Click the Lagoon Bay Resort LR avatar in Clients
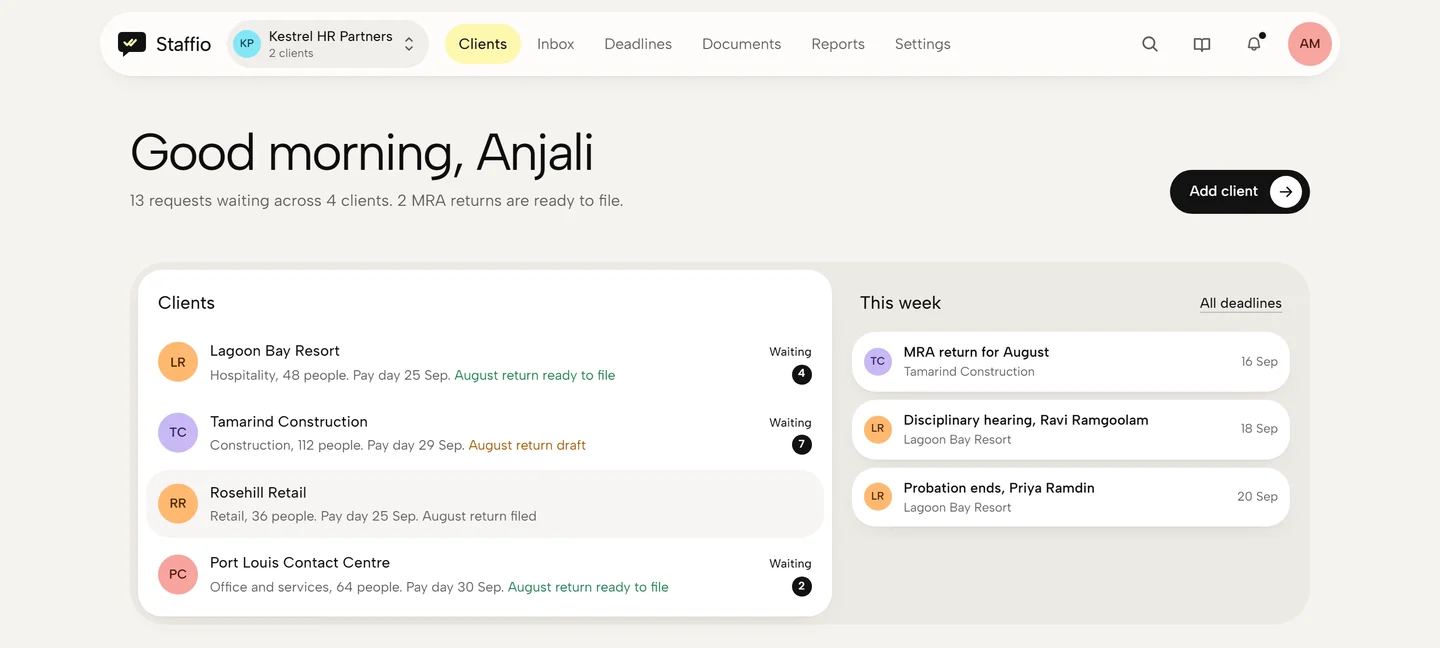 pyautogui.click(x=178, y=362)
